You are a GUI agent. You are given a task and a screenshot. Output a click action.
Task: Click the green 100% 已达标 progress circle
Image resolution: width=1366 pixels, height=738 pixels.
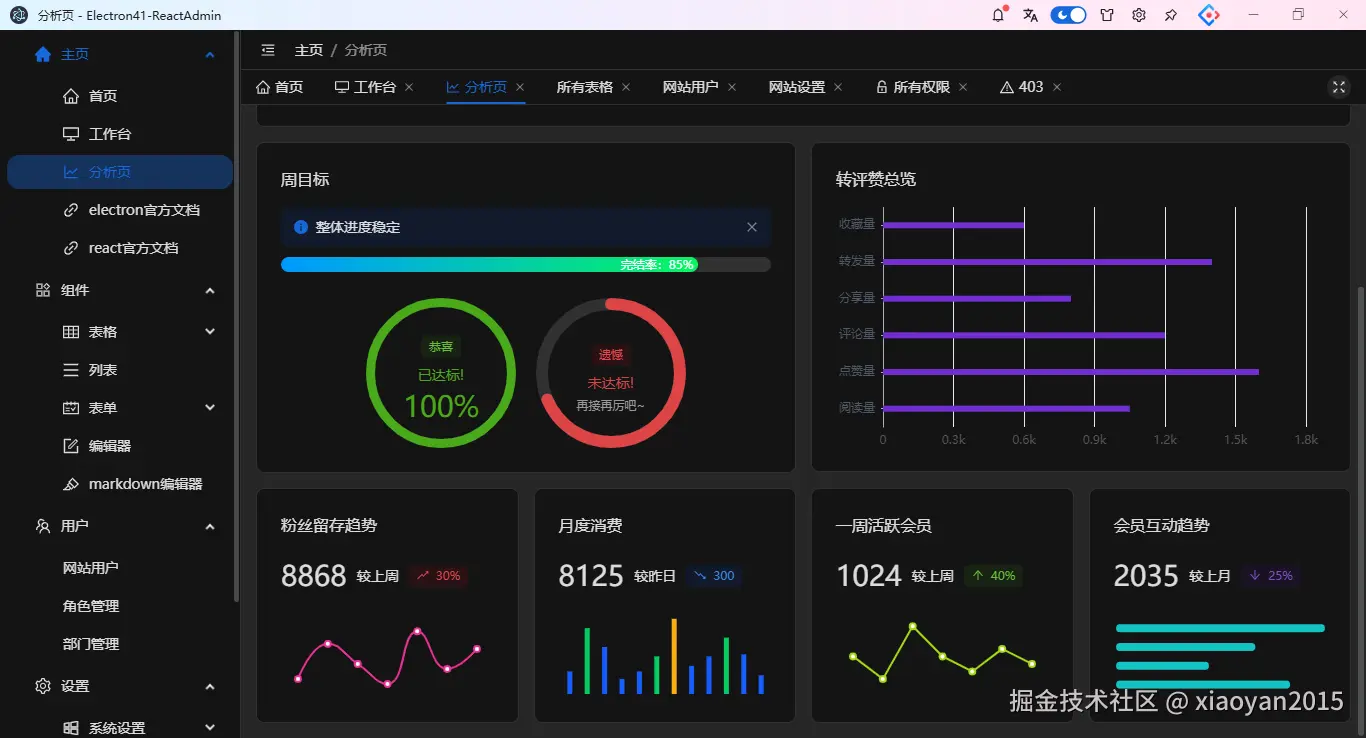(441, 373)
